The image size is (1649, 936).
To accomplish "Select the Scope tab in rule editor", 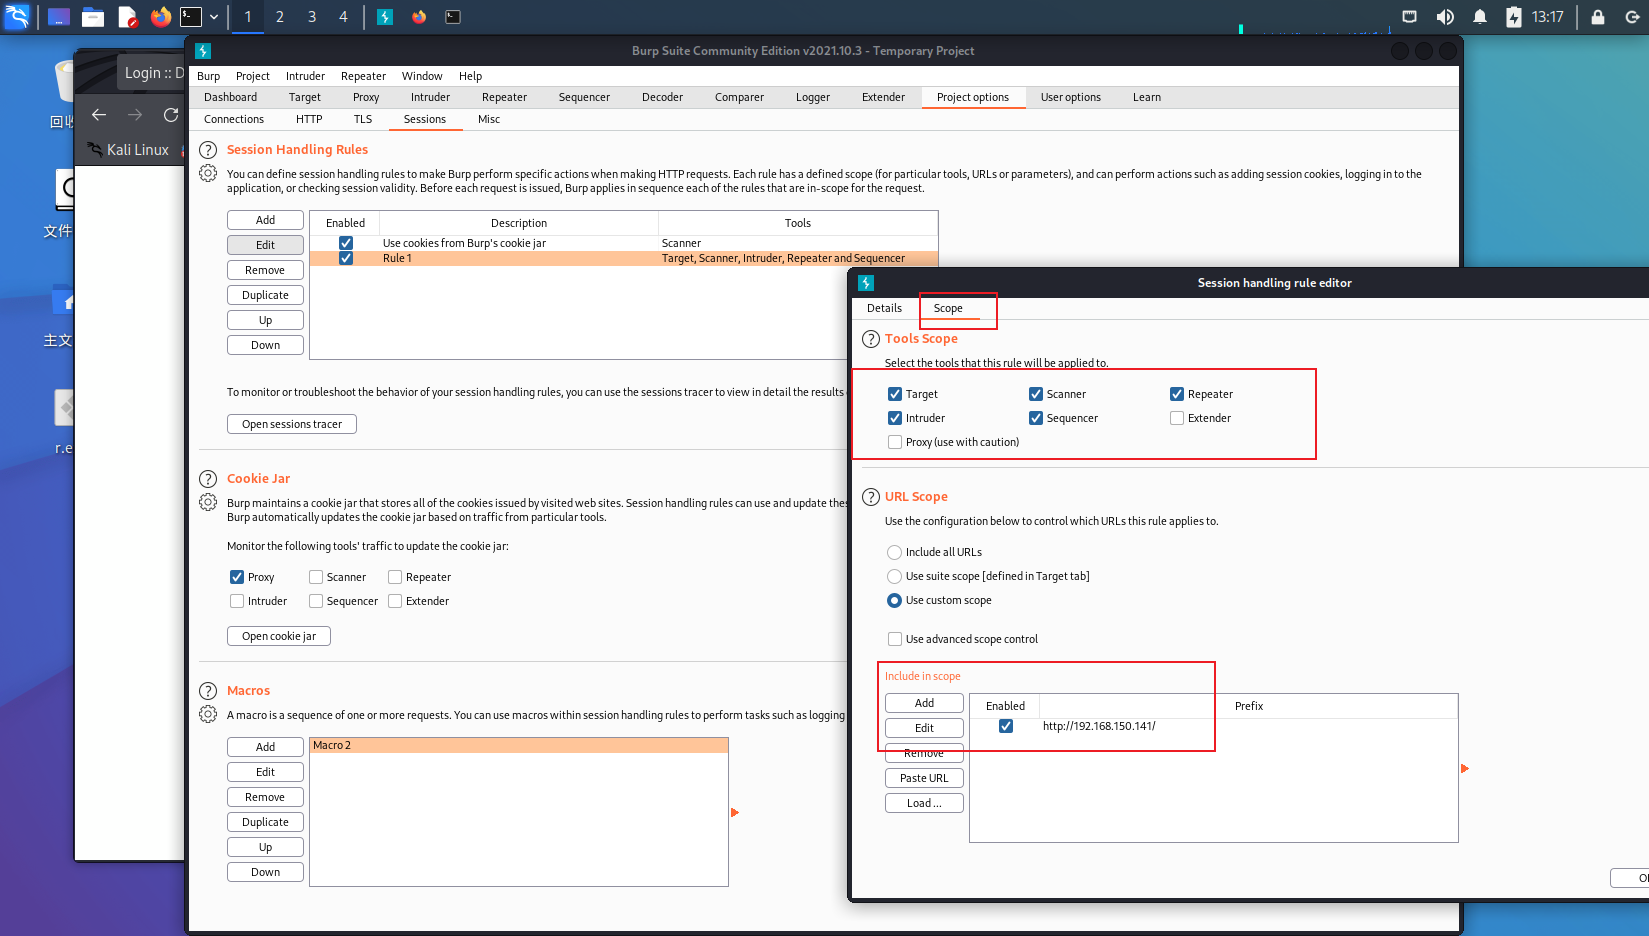I will [x=948, y=308].
